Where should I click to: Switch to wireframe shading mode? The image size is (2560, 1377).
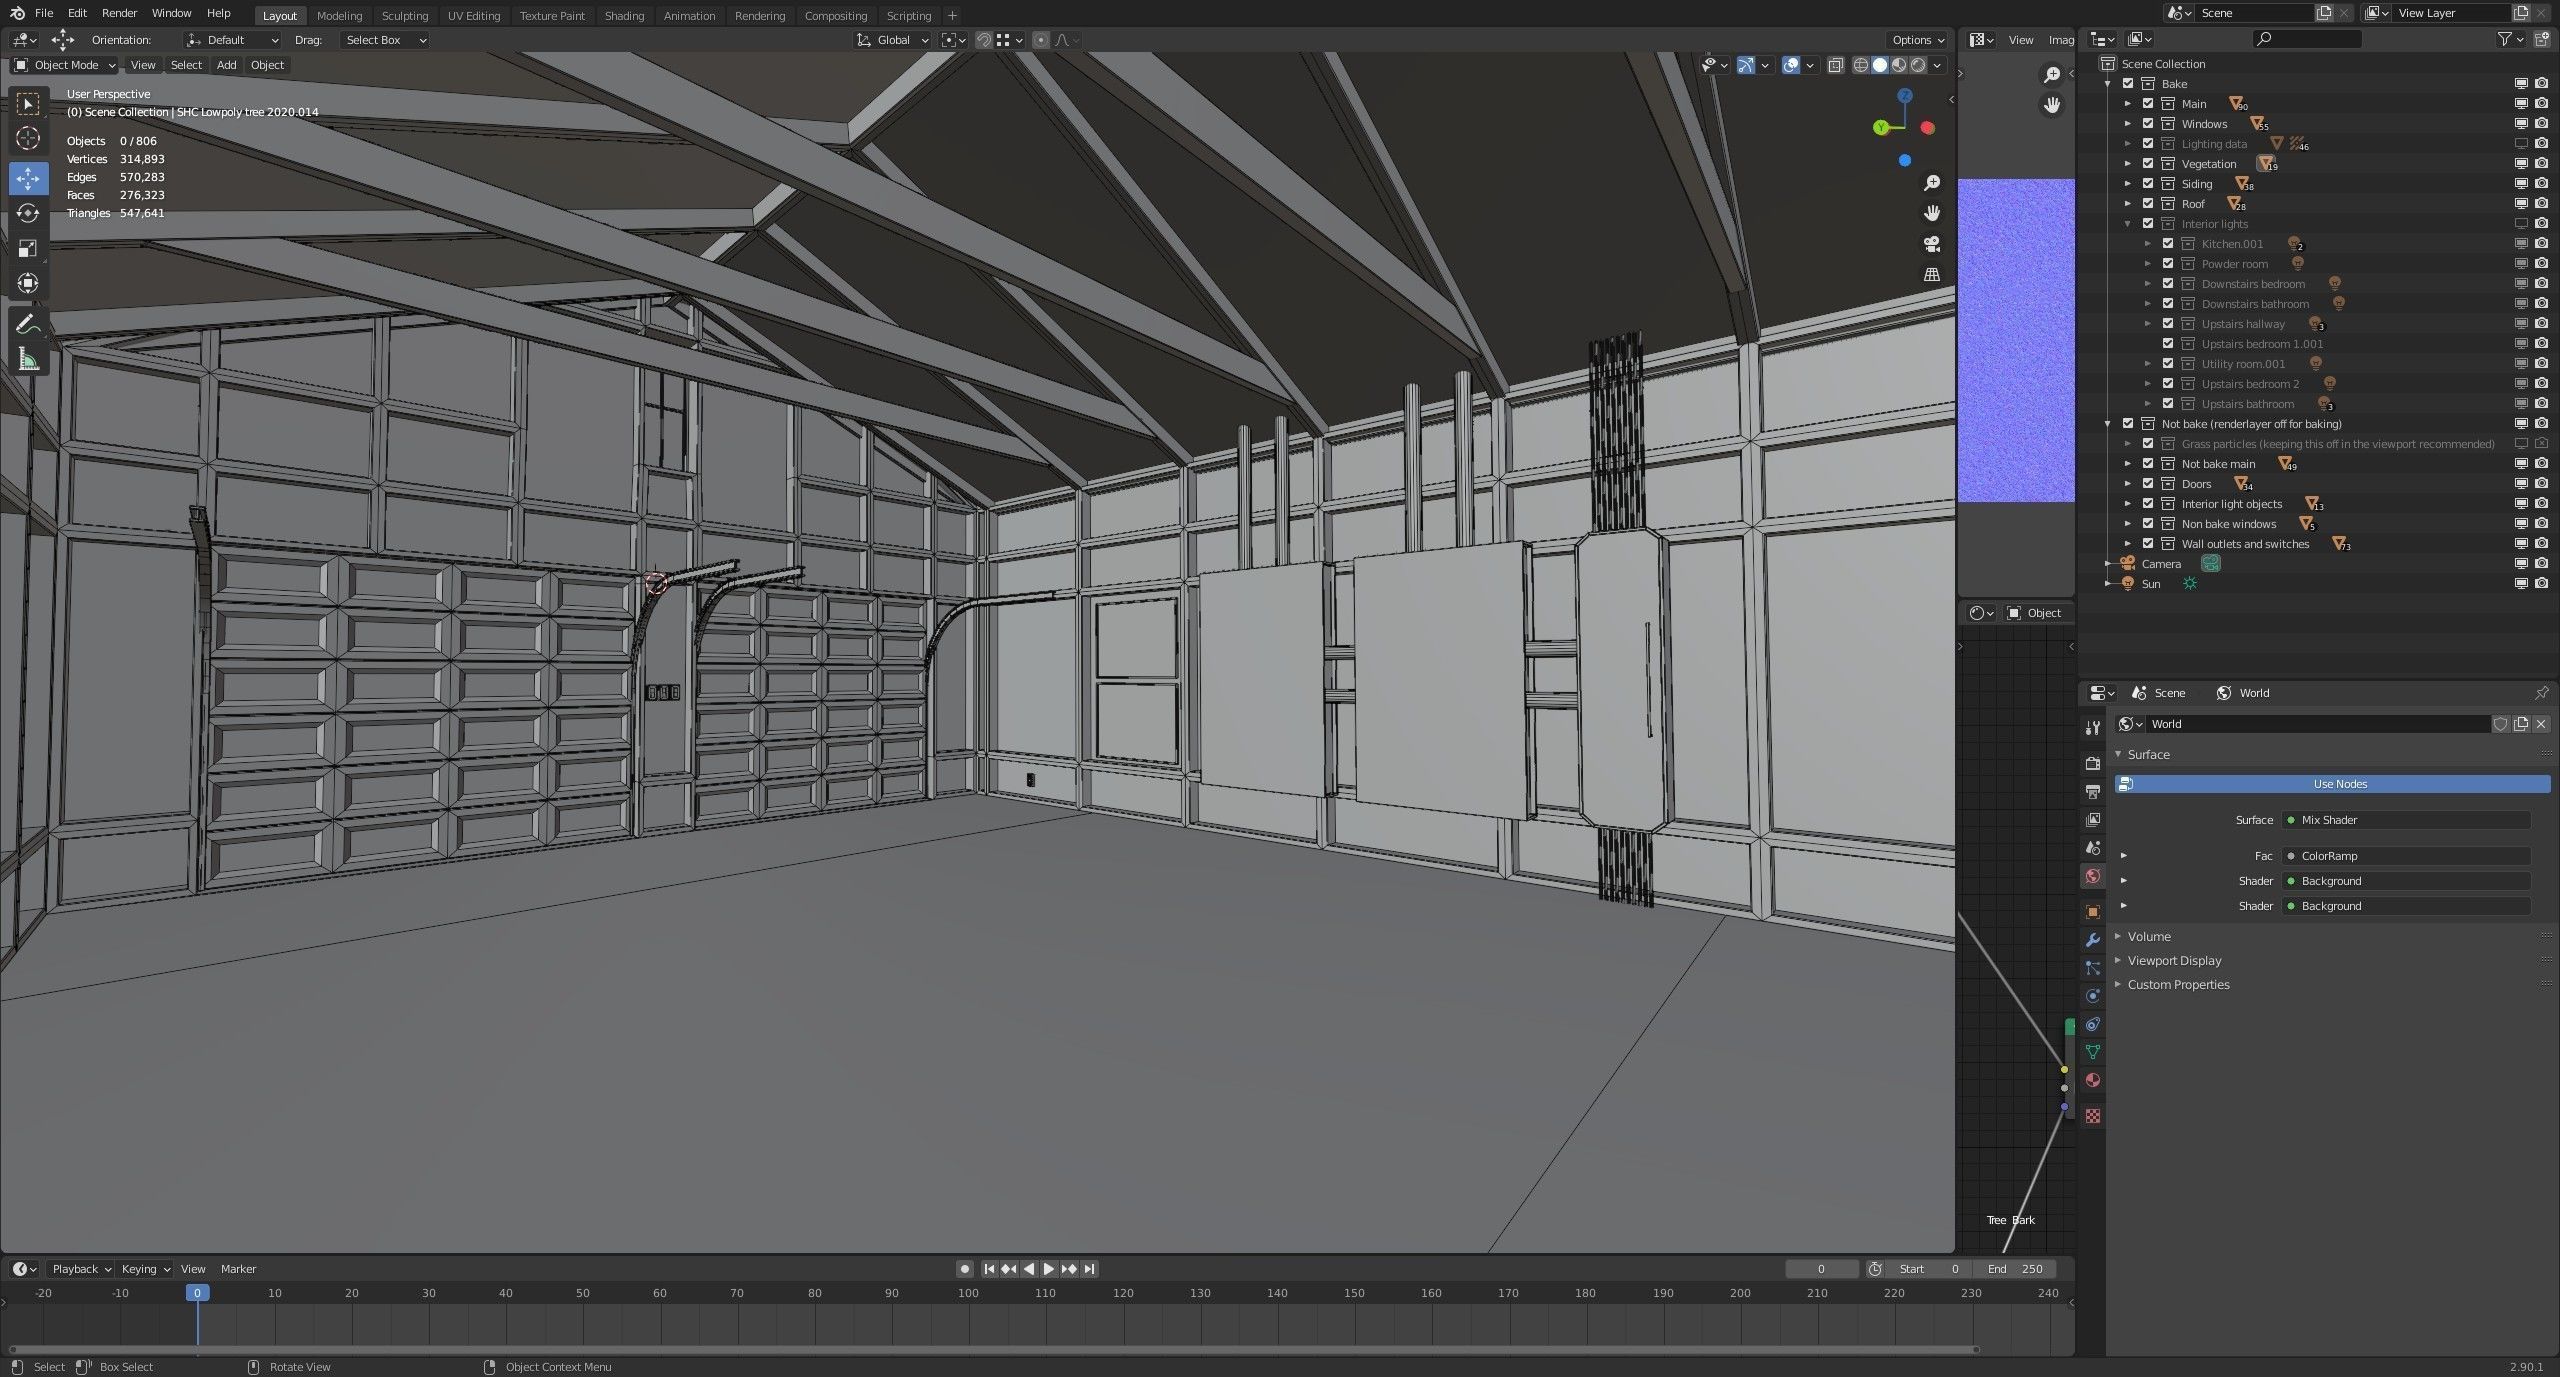click(1860, 65)
